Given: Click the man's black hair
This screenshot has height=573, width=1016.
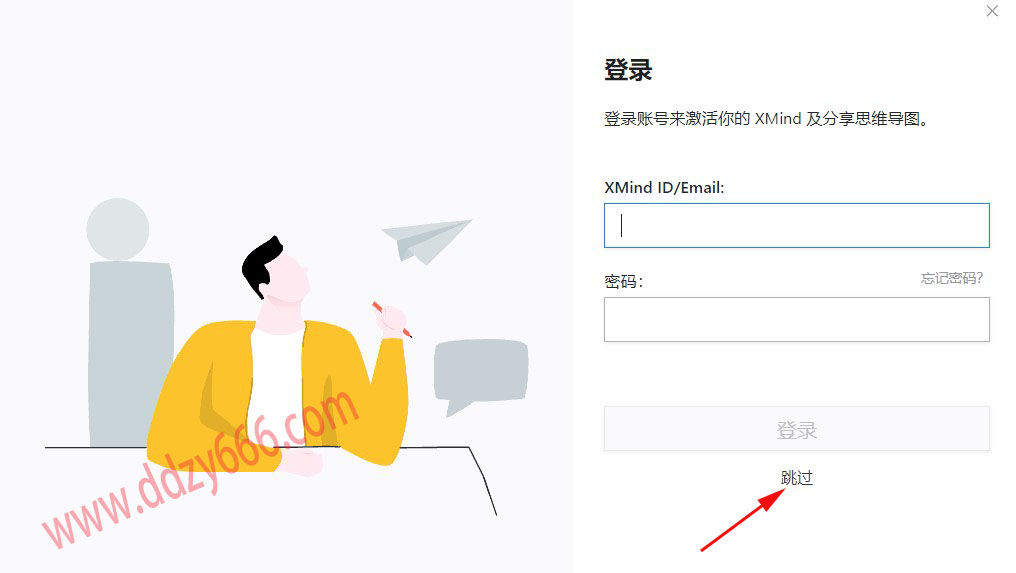Looking at the screenshot, I should point(261,266).
